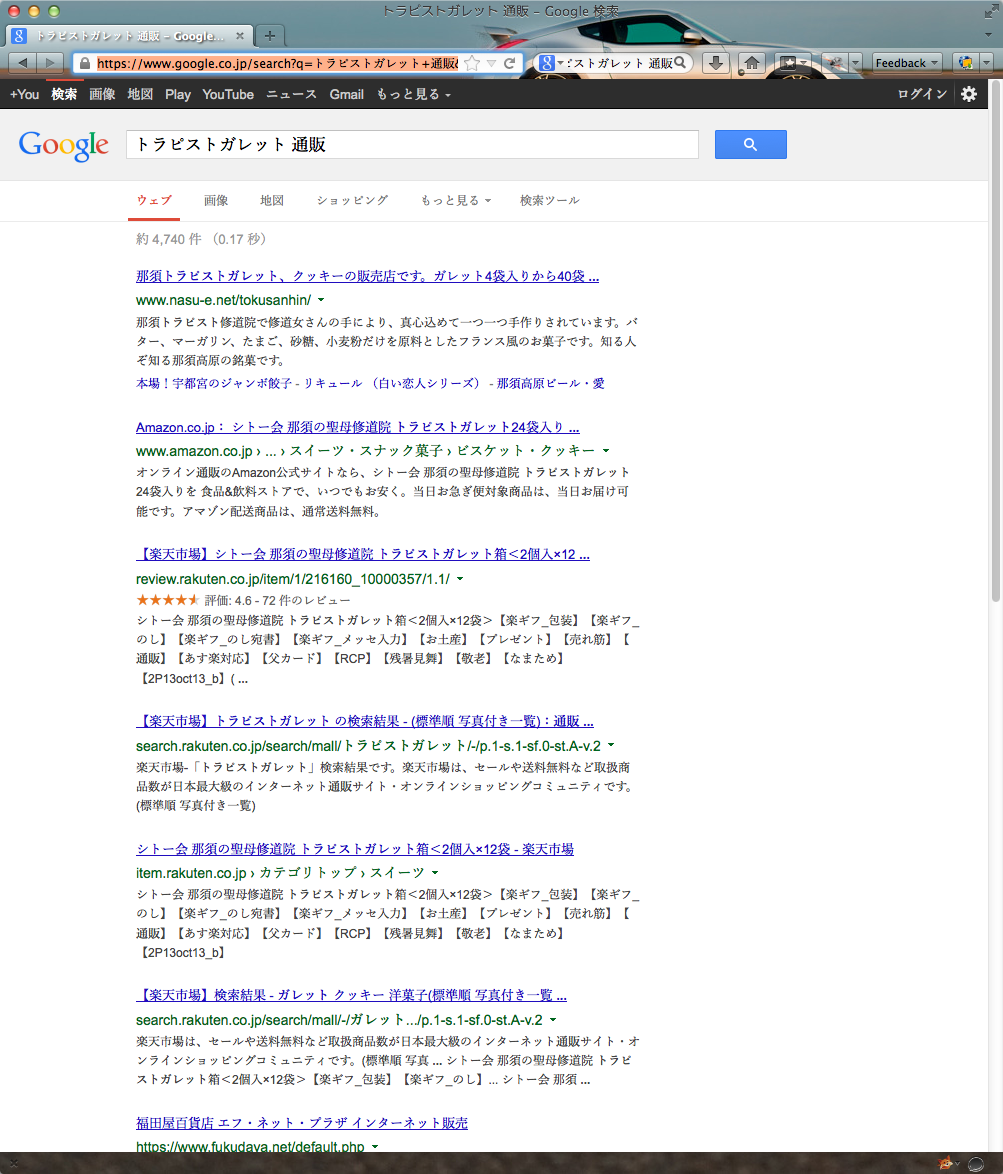Image resolution: width=1003 pixels, height=1174 pixels.
Task: Open 検索ツール search tools
Action: pos(549,201)
